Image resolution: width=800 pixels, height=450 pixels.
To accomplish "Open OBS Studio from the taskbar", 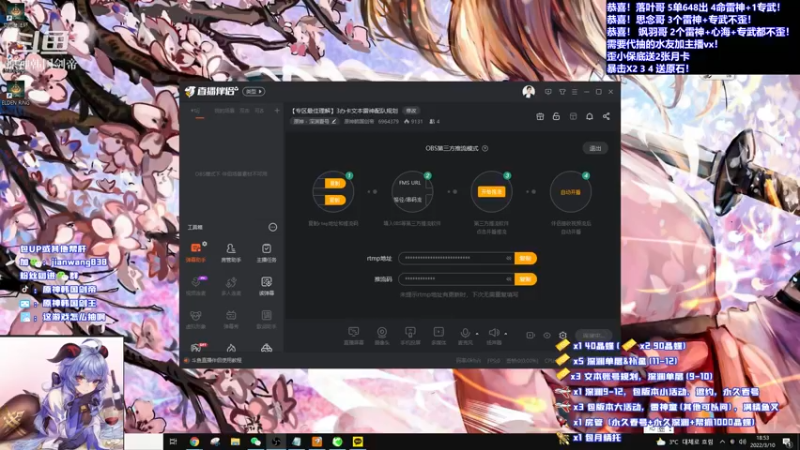I will (x=276, y=442).
